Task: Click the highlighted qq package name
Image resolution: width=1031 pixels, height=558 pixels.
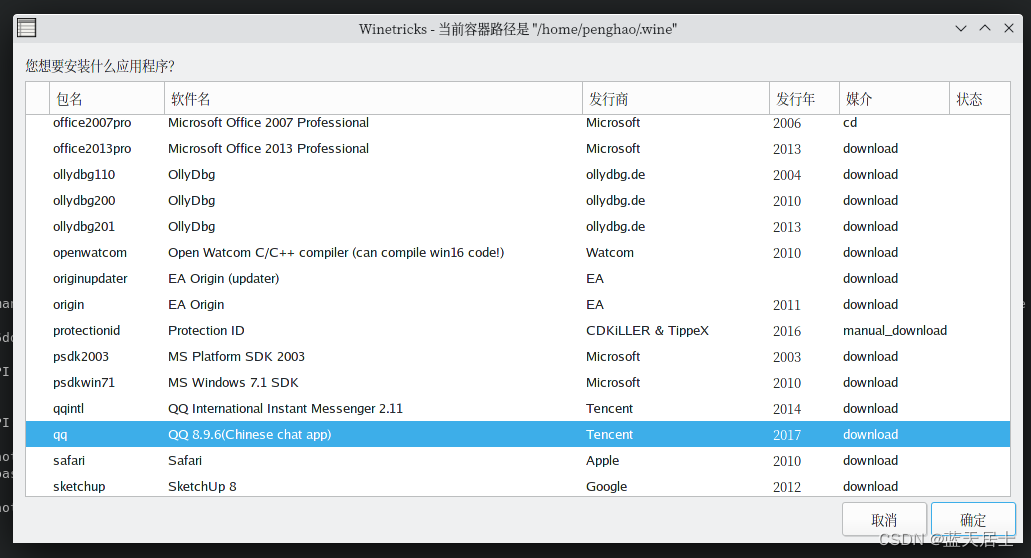Action: (60, 435)
